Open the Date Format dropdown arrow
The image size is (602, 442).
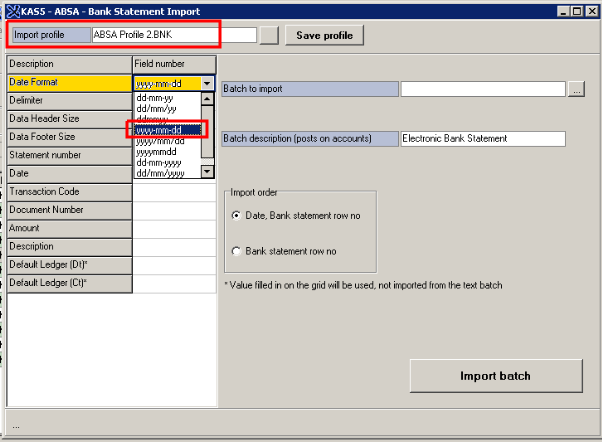point(207,85)
